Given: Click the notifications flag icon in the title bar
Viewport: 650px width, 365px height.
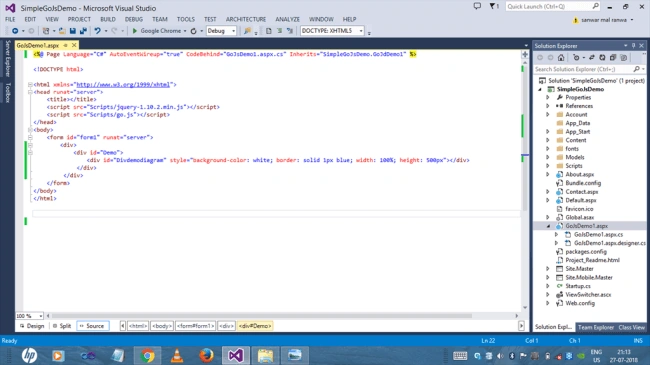Looking at the screenshot, I should pyautogui.click(x=492, y=6).
